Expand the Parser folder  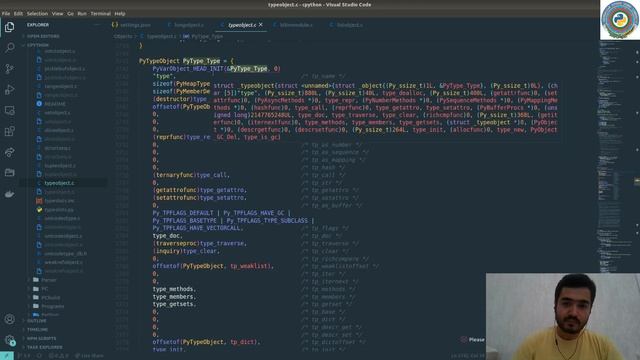pyautogui.click(x=49, y=280)
